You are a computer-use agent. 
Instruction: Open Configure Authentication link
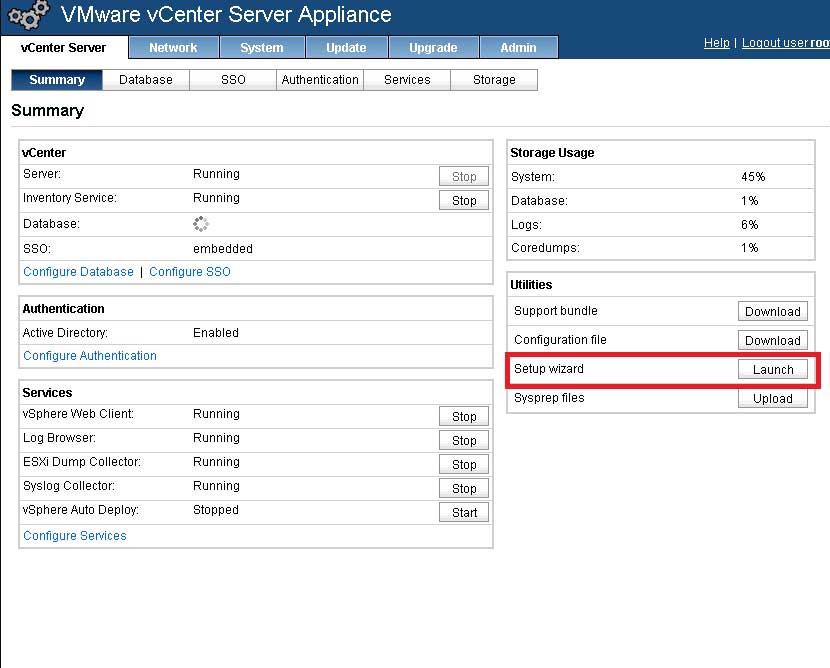(x=90, y=356)
